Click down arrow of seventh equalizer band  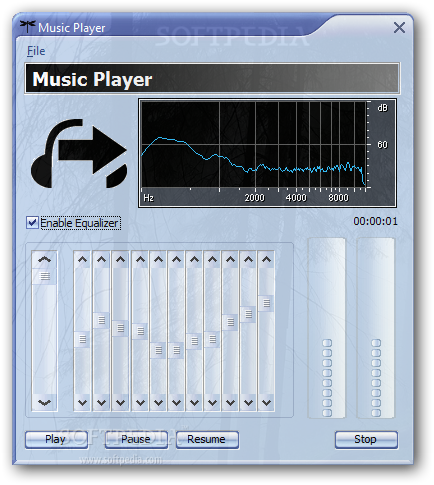[194, 403]
